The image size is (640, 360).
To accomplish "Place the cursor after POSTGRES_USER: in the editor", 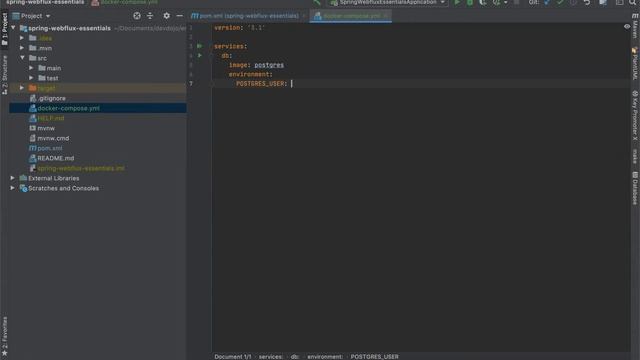I will pos(291,83).
